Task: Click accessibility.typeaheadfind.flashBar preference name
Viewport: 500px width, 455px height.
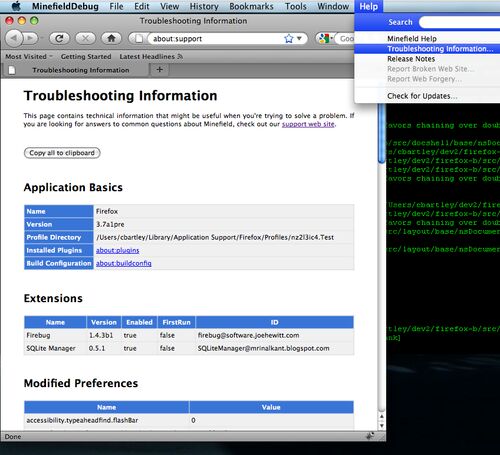Action: click(82, 420)
